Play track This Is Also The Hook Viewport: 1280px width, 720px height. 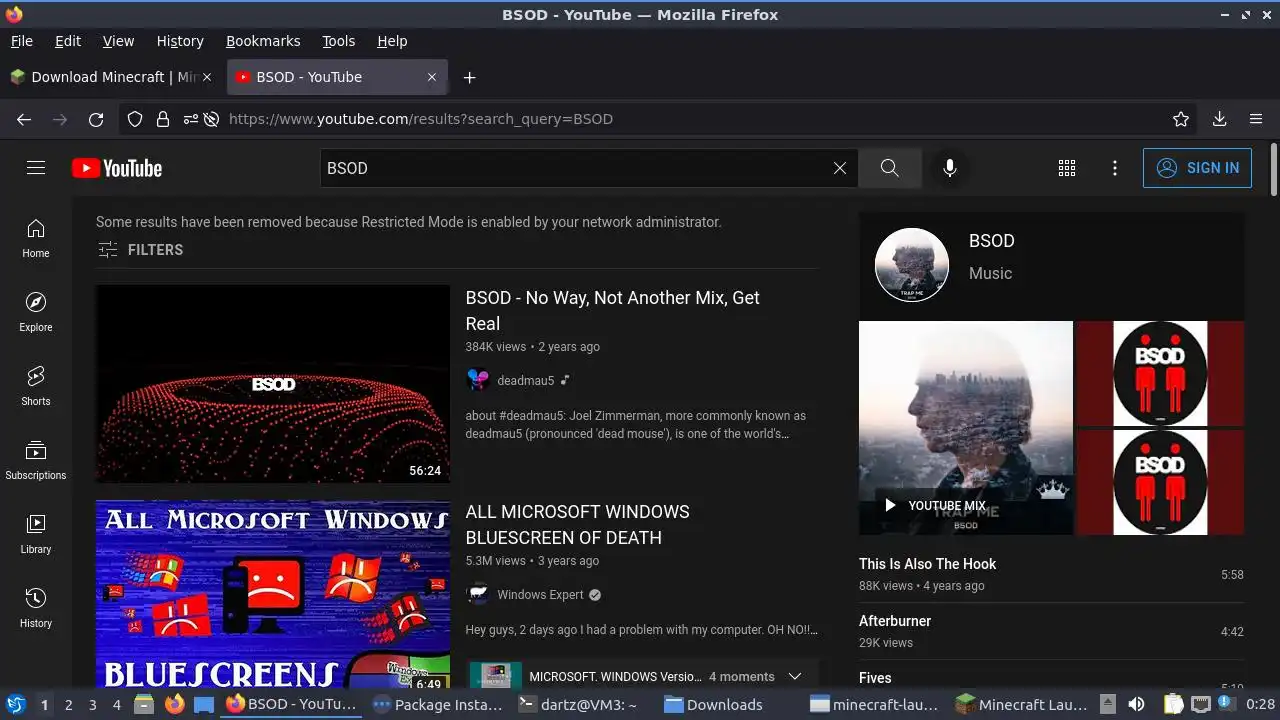pyautogui.click(x=927, y=564)
